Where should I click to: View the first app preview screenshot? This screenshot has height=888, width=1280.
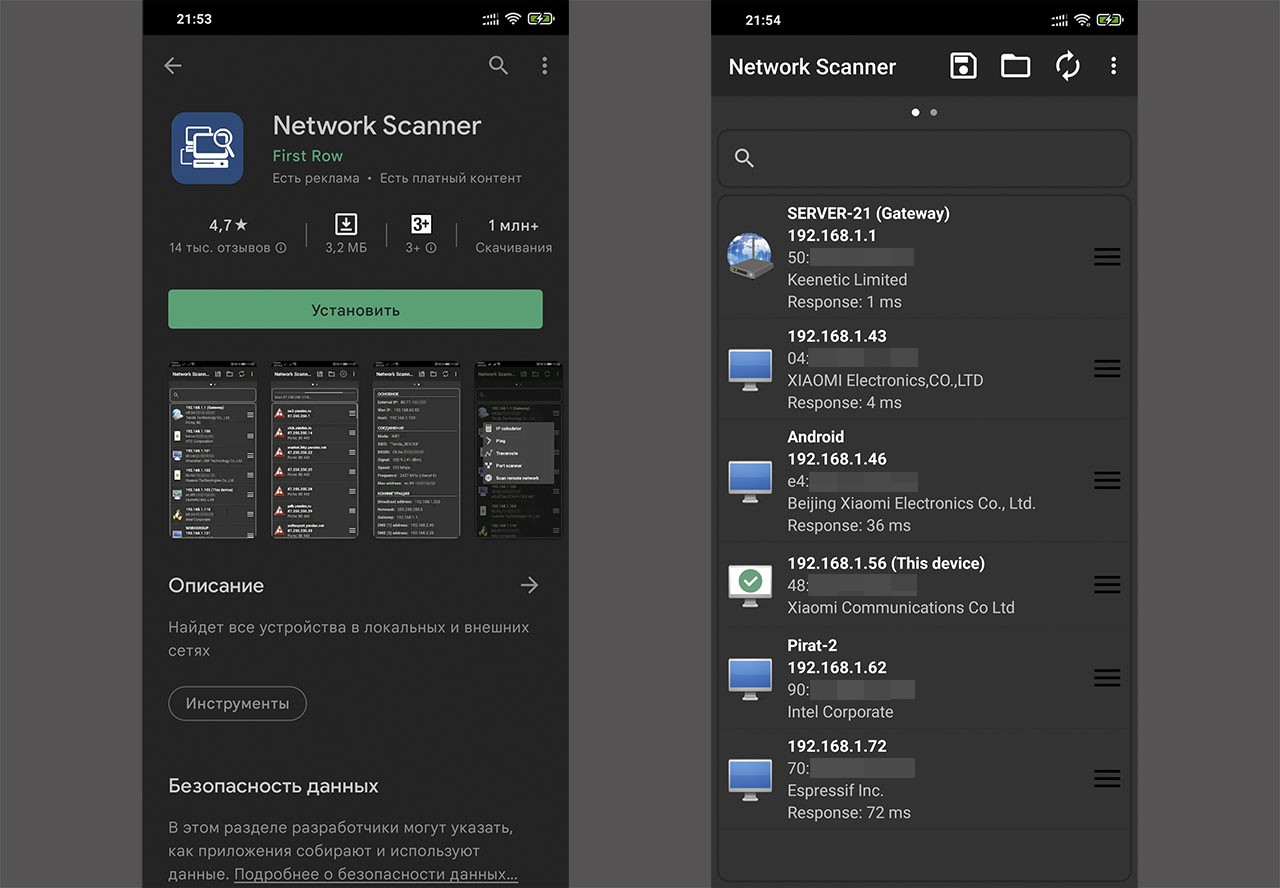click(212, 451)
